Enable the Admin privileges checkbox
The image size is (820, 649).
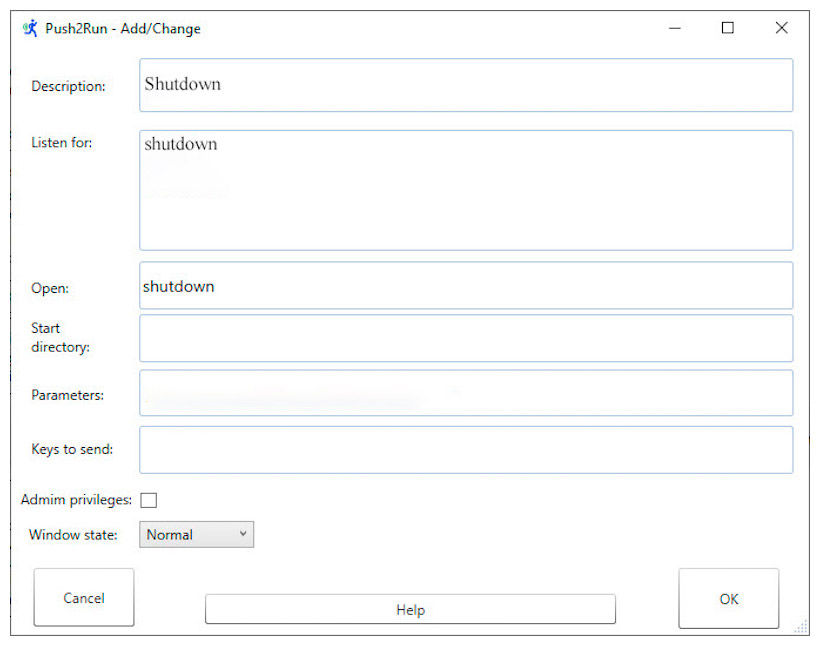(149, 500)
